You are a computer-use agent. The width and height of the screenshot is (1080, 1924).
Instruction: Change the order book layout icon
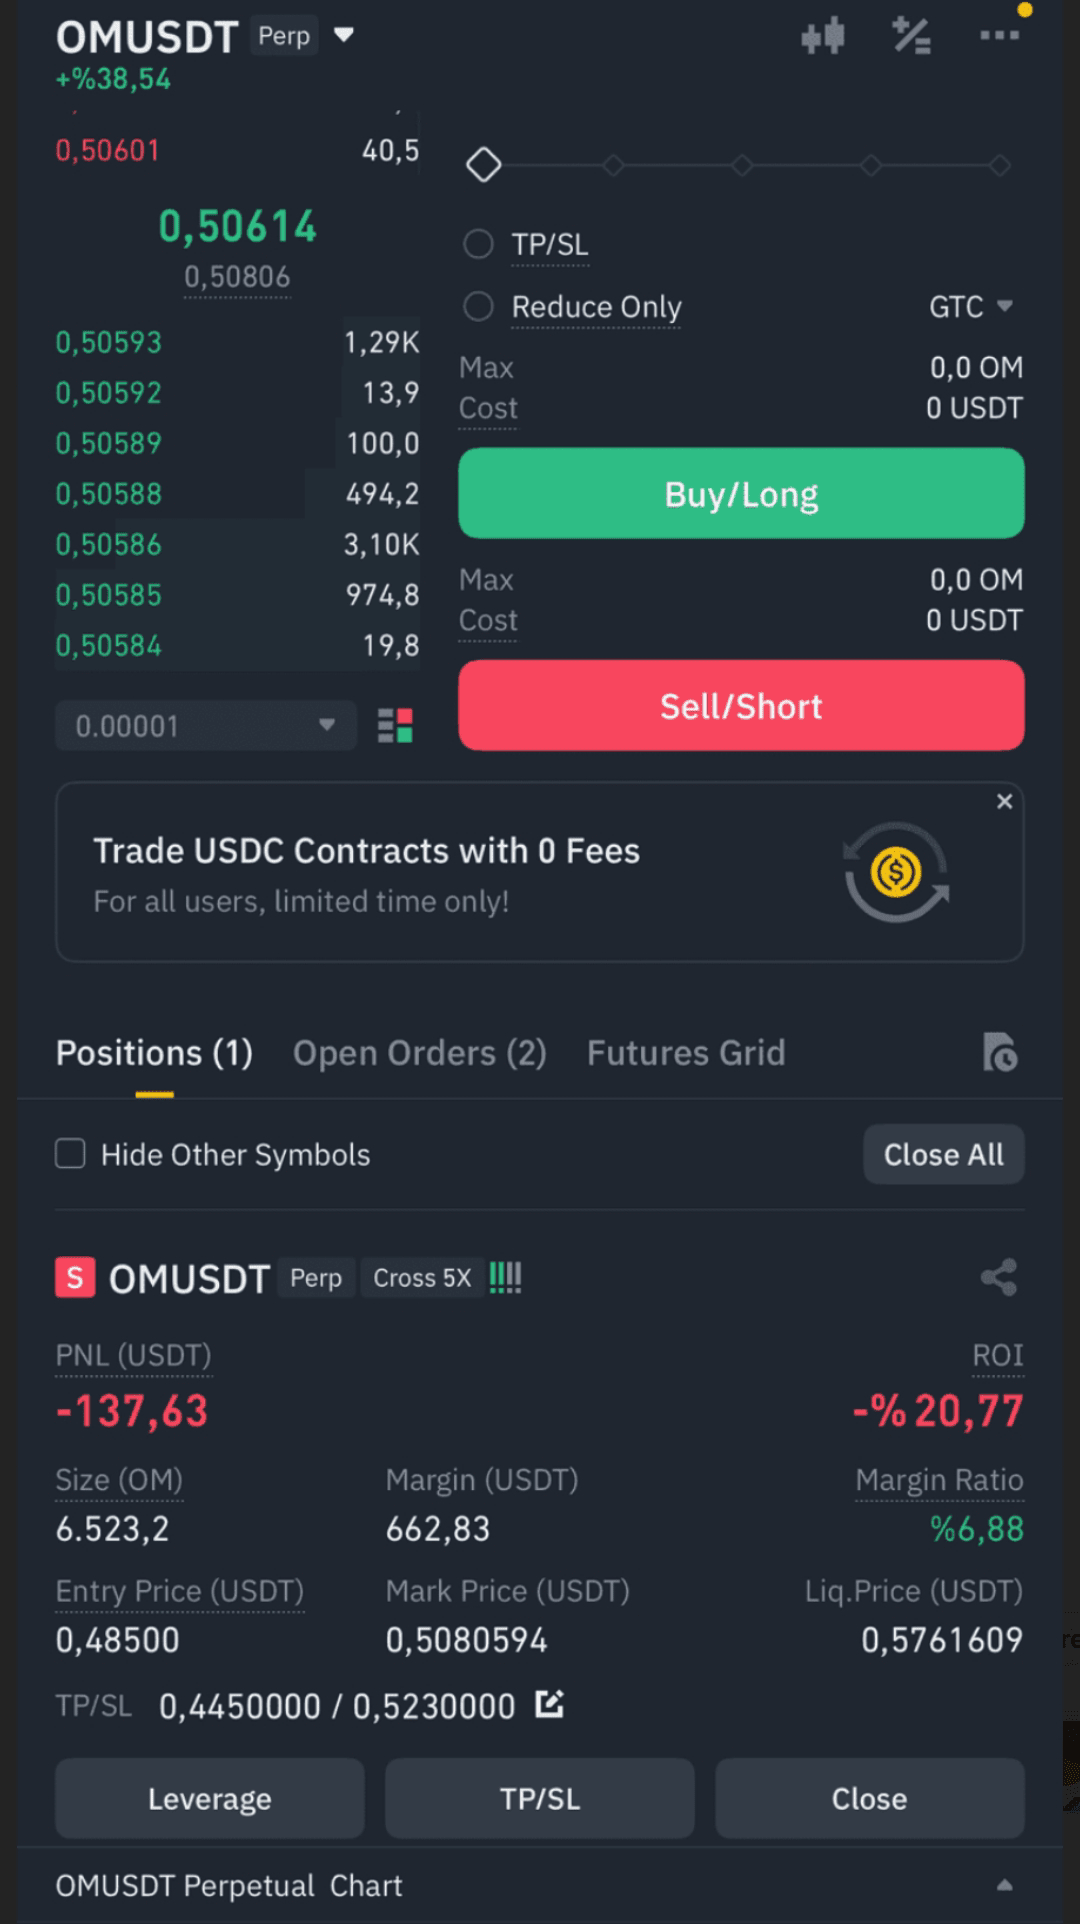pos(395,725)
